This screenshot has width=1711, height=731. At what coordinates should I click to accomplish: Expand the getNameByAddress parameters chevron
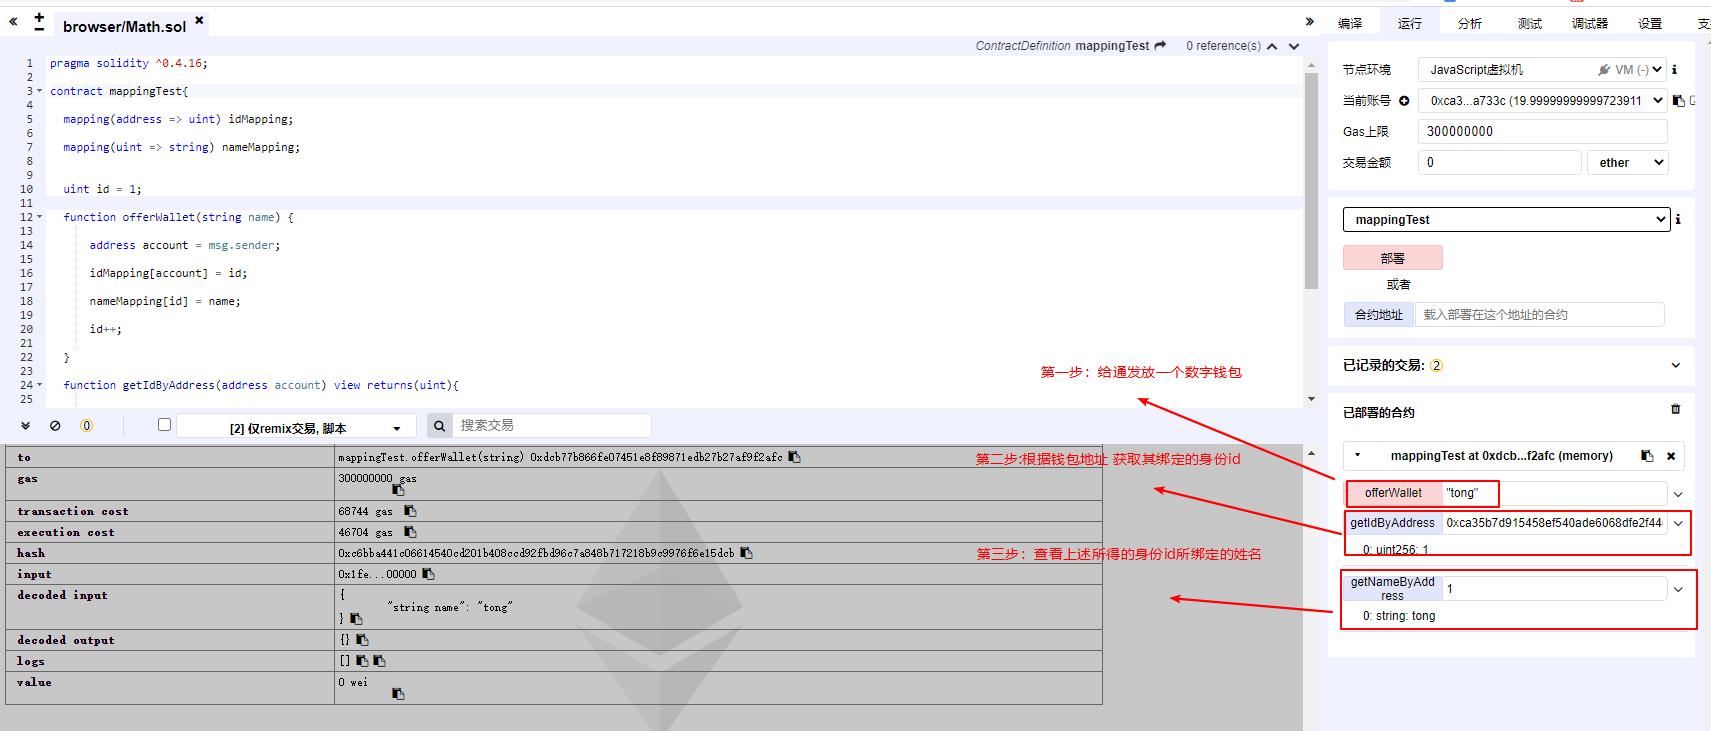[x=1678, y=589]
